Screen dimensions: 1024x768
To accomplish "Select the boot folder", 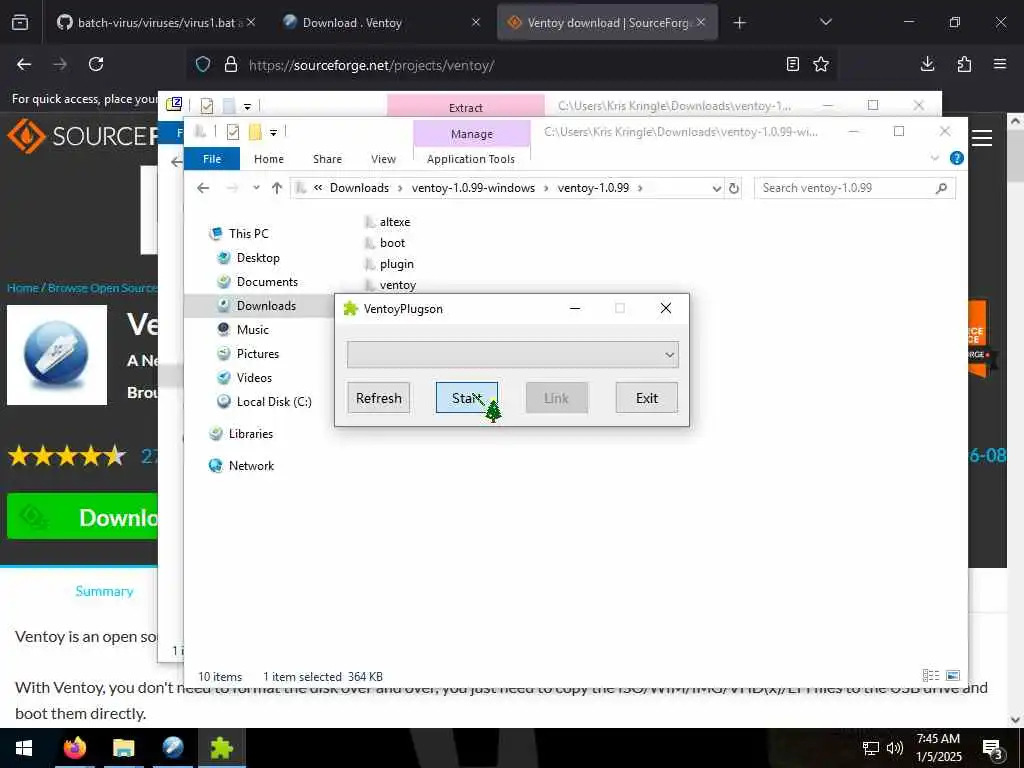I will pyautogui.click(x=392, y=243).
